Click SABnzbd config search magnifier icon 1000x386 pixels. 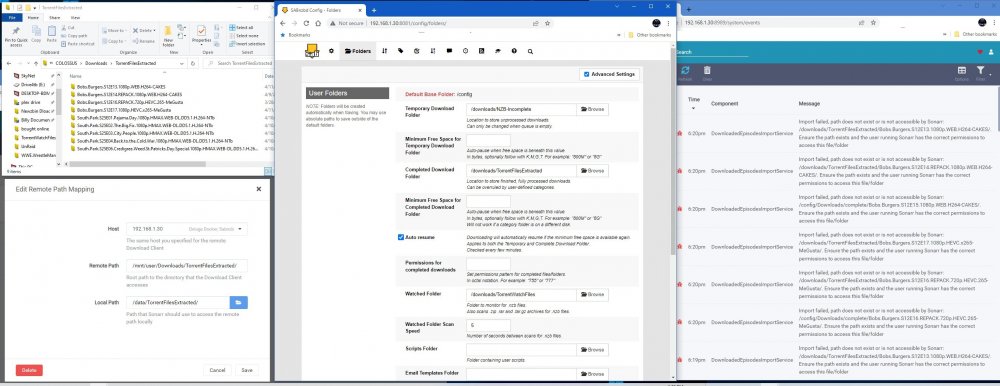(530, 51)
